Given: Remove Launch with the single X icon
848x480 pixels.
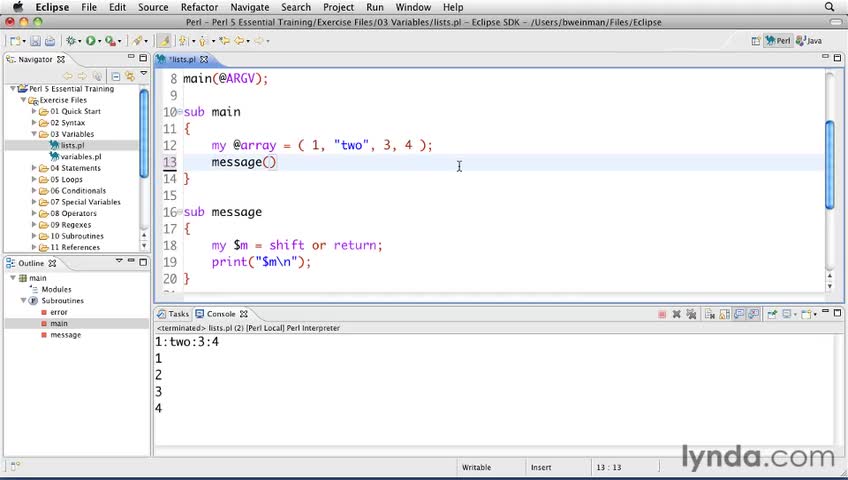Looking at the screenshot, I should (676, 314).
